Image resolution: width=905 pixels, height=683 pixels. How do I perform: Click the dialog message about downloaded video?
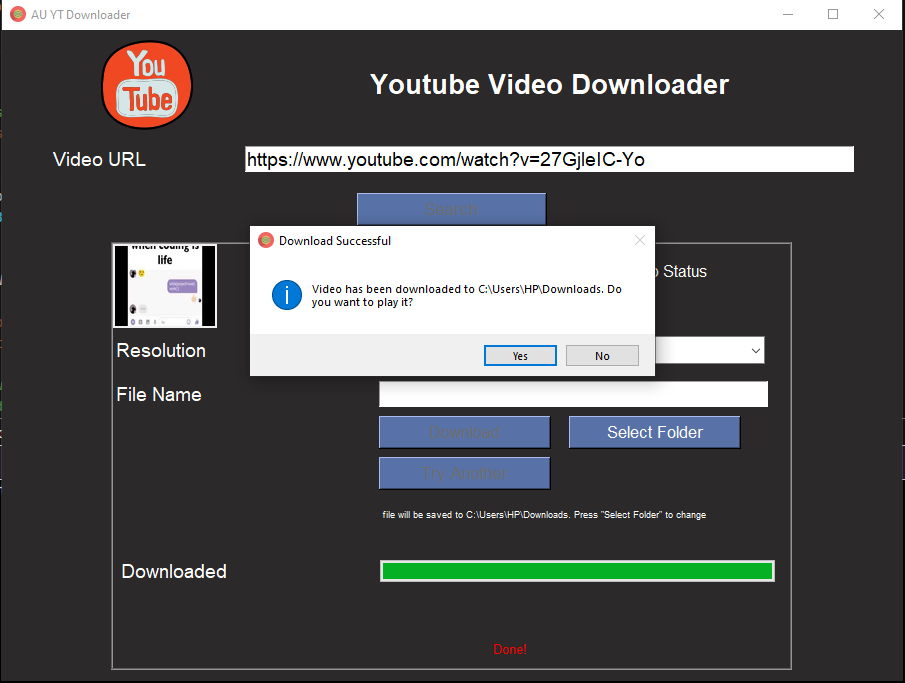(x=466, y=296)
